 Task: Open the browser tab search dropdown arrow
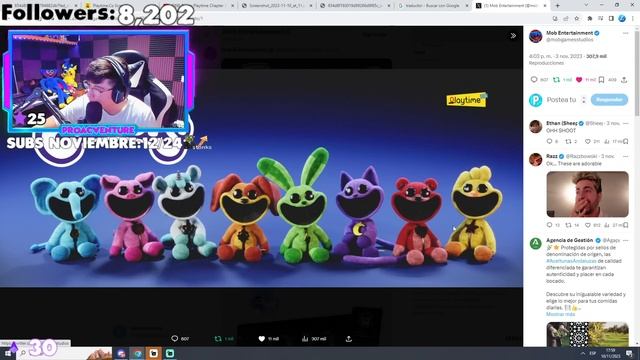[587, 5]
